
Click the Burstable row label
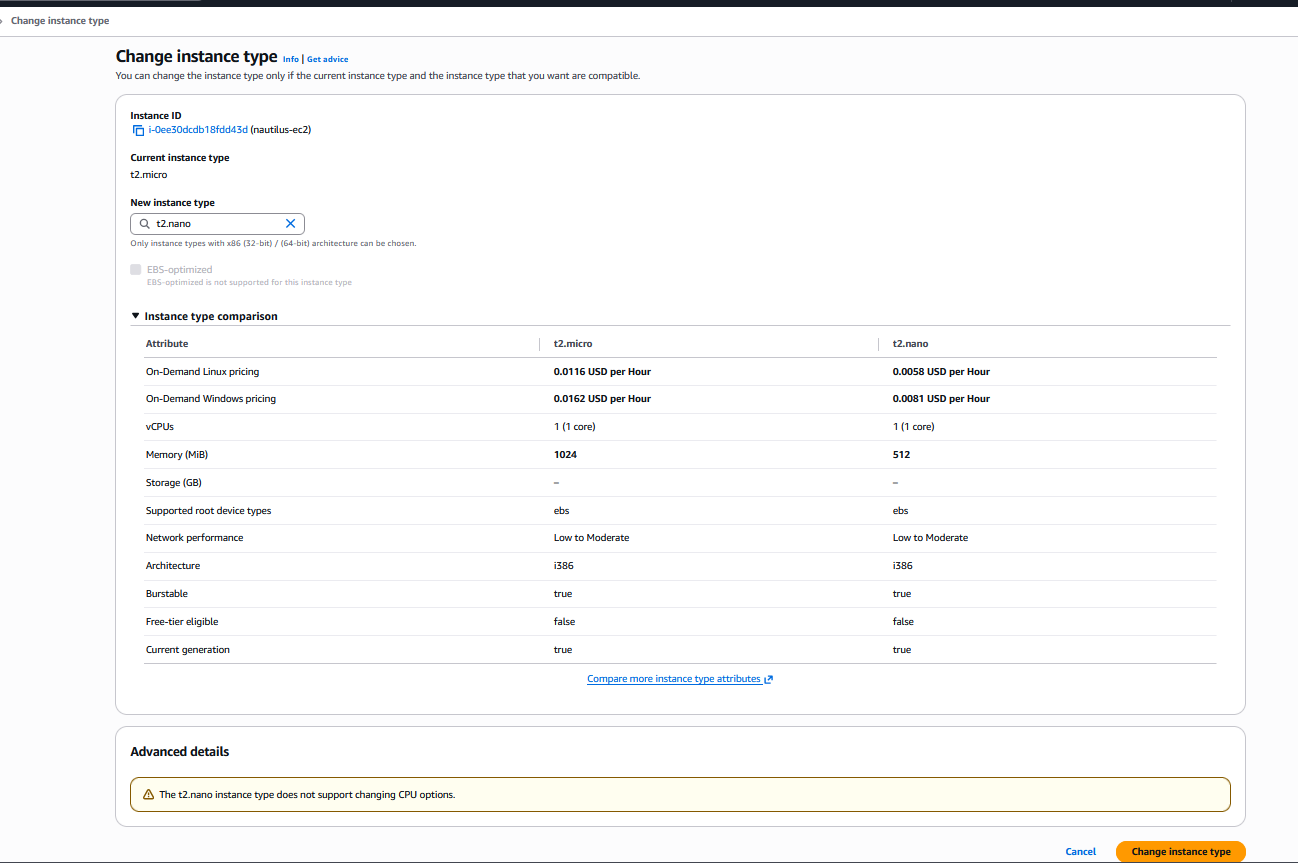point(167,594)
